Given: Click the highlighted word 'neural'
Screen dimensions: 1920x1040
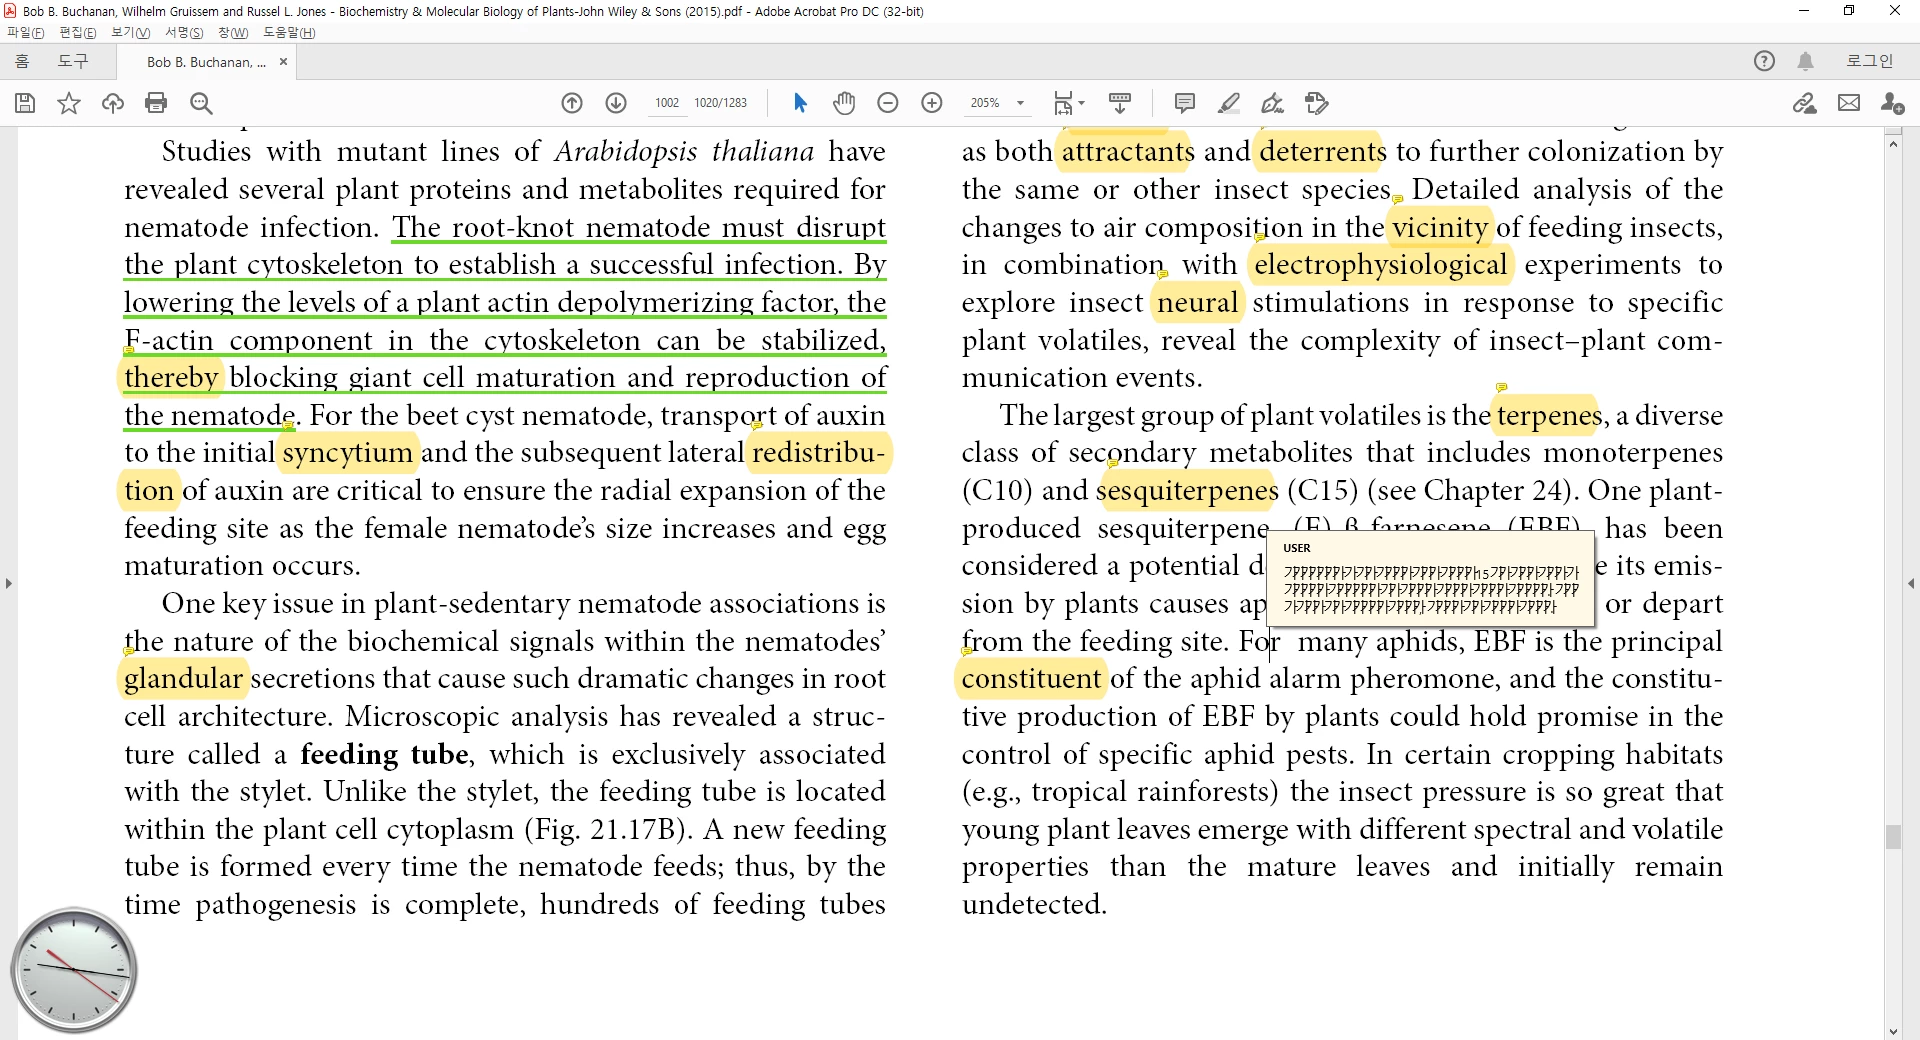Looking at the screenshot, I should [1197, 303].
